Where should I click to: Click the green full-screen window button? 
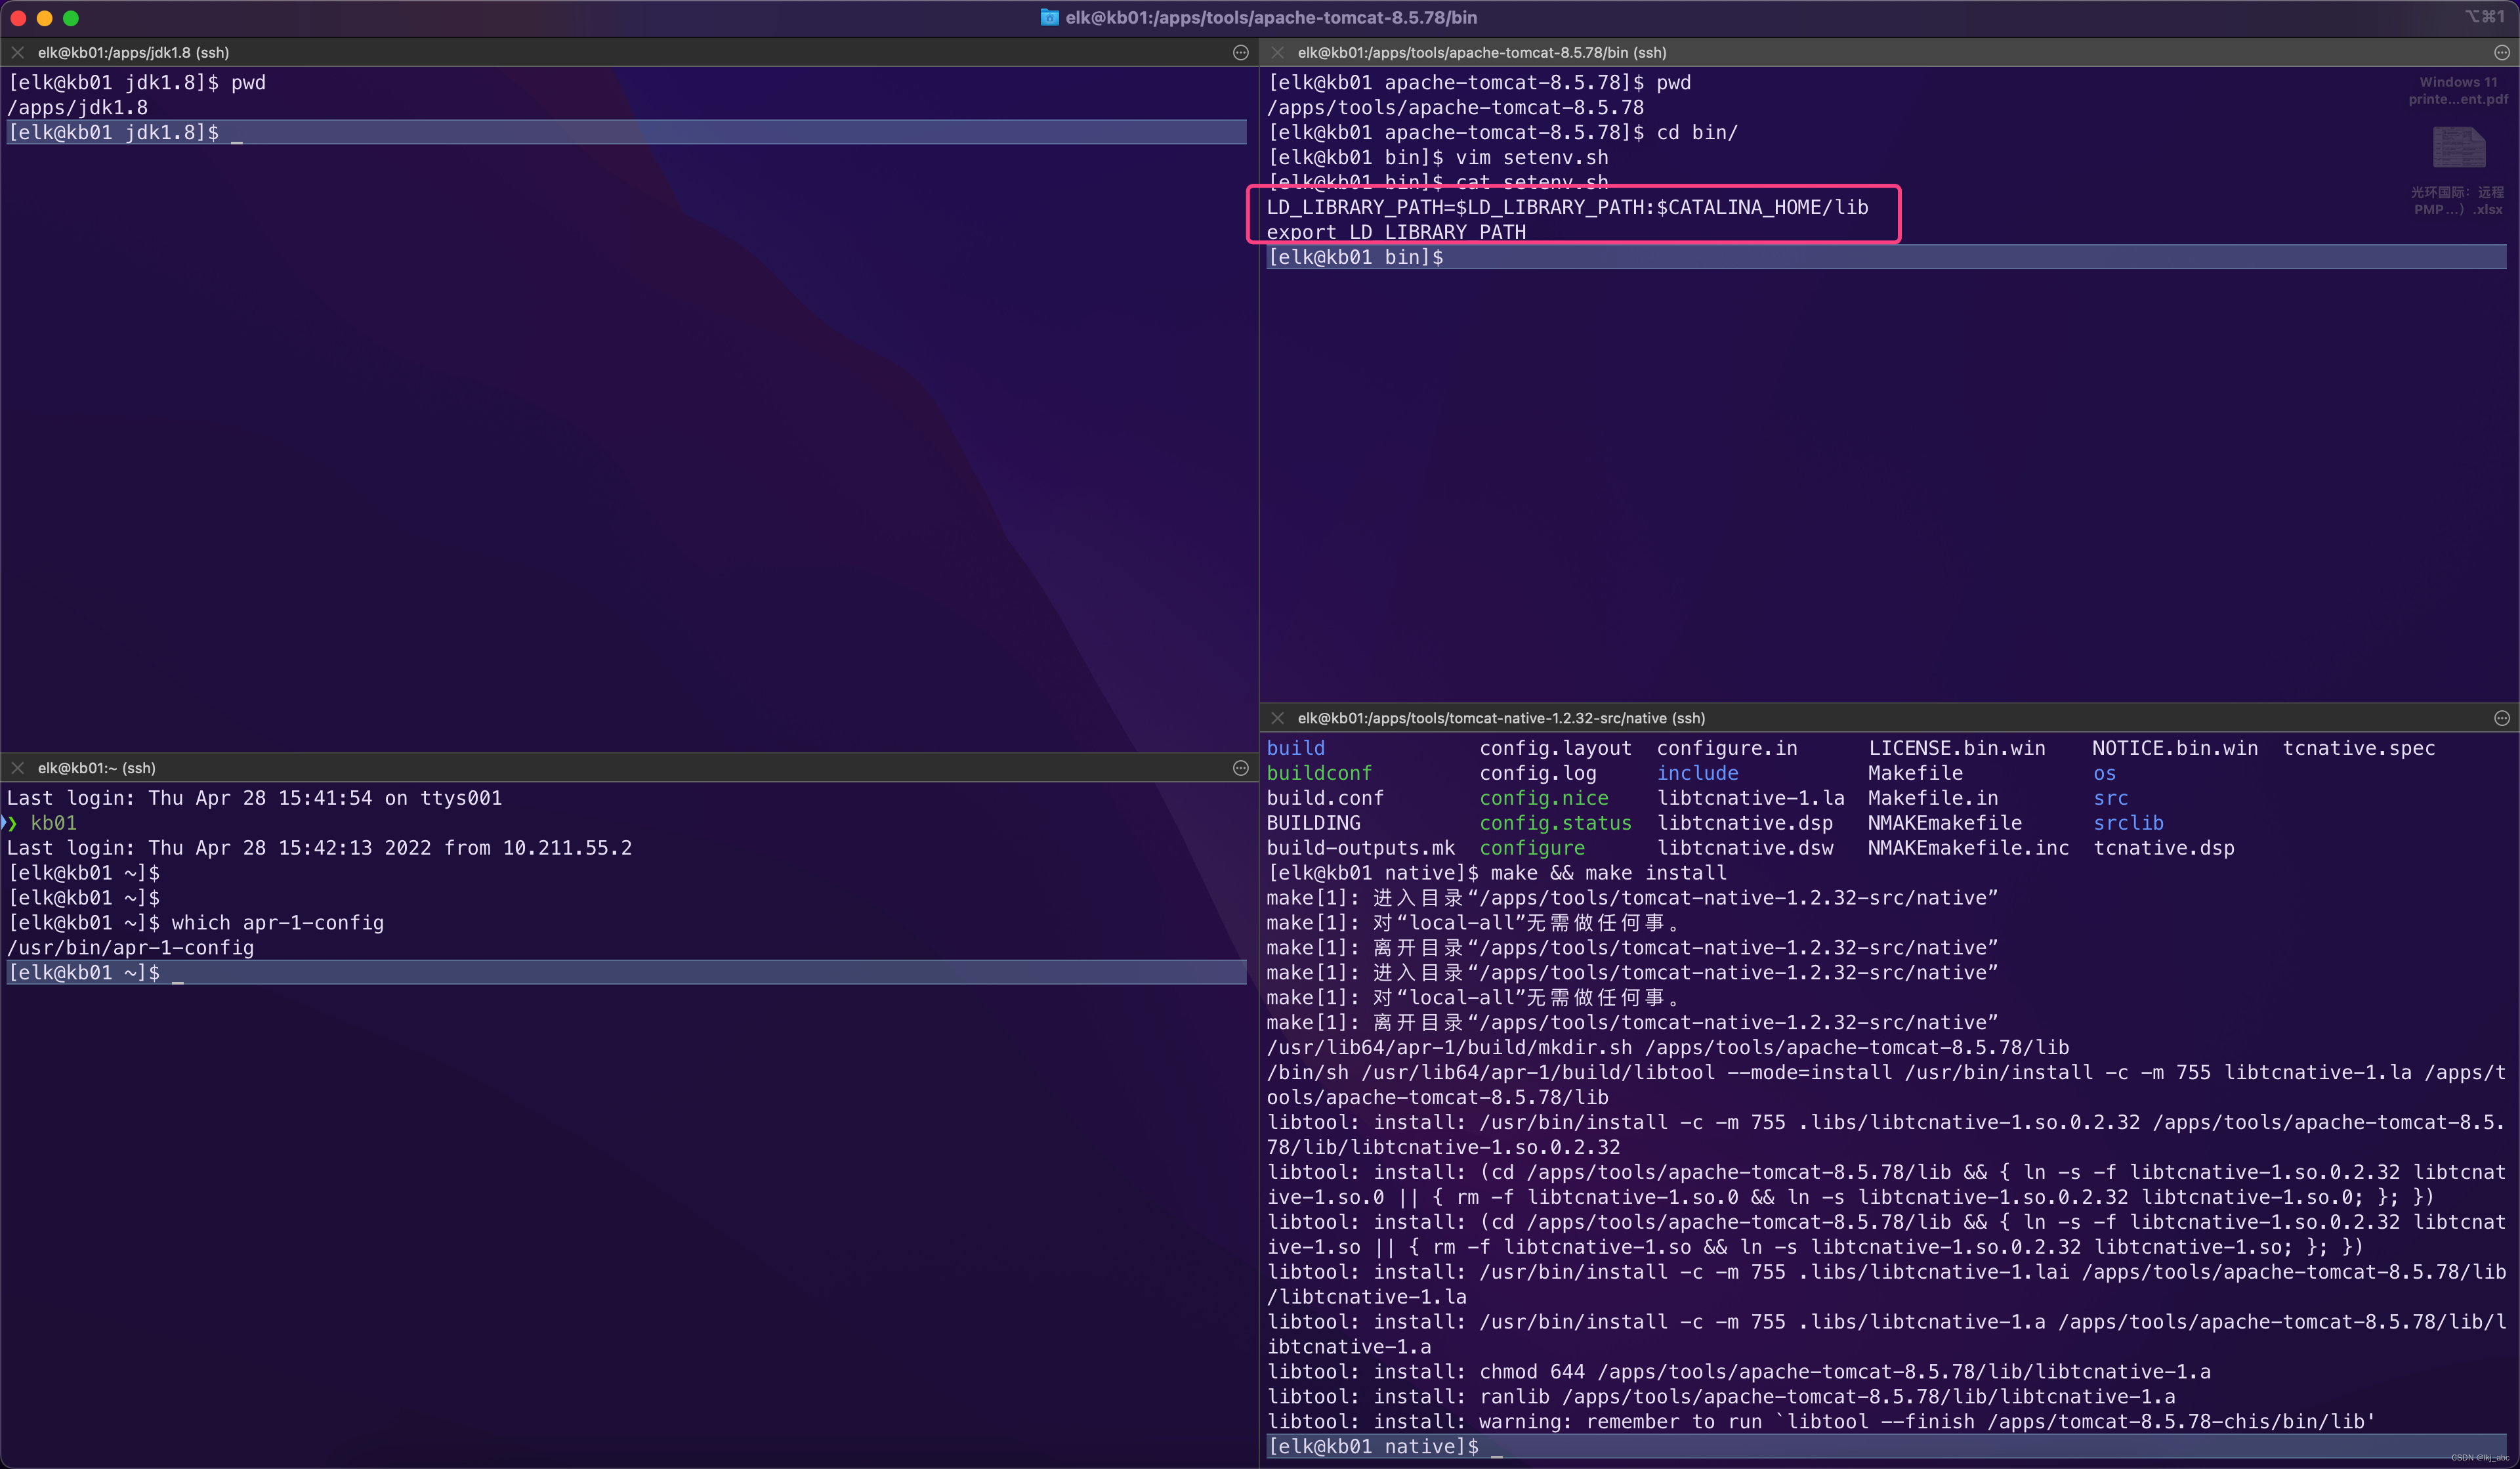pyautogui.click(x=70, y=17)
